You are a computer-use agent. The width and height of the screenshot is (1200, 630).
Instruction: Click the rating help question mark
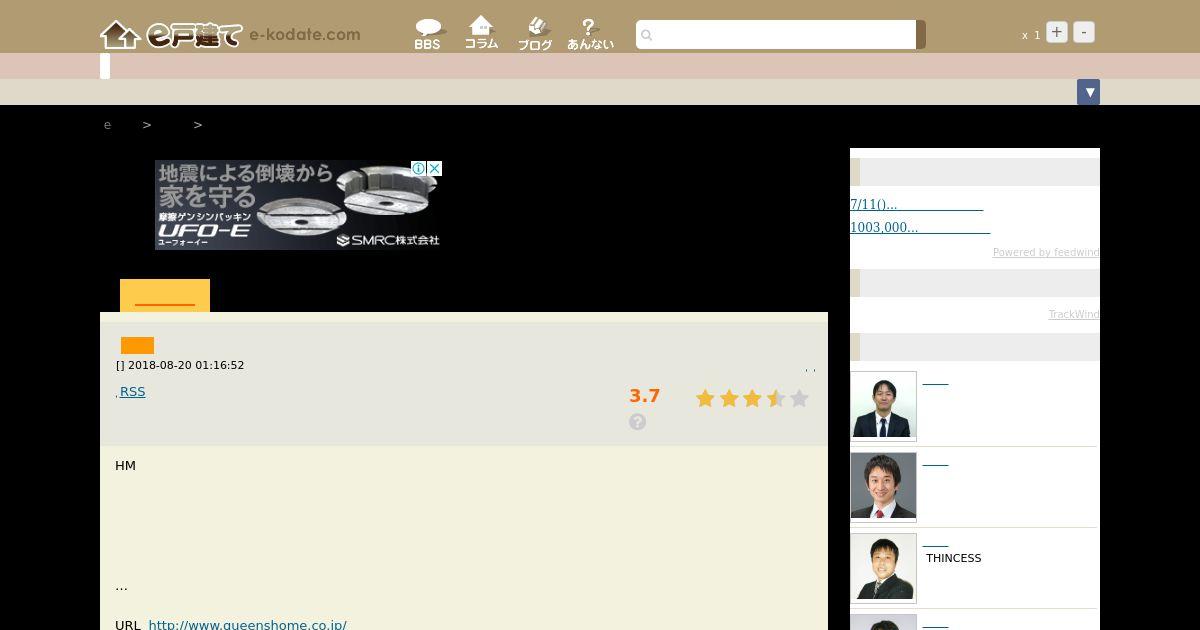(x=638, y=422)
